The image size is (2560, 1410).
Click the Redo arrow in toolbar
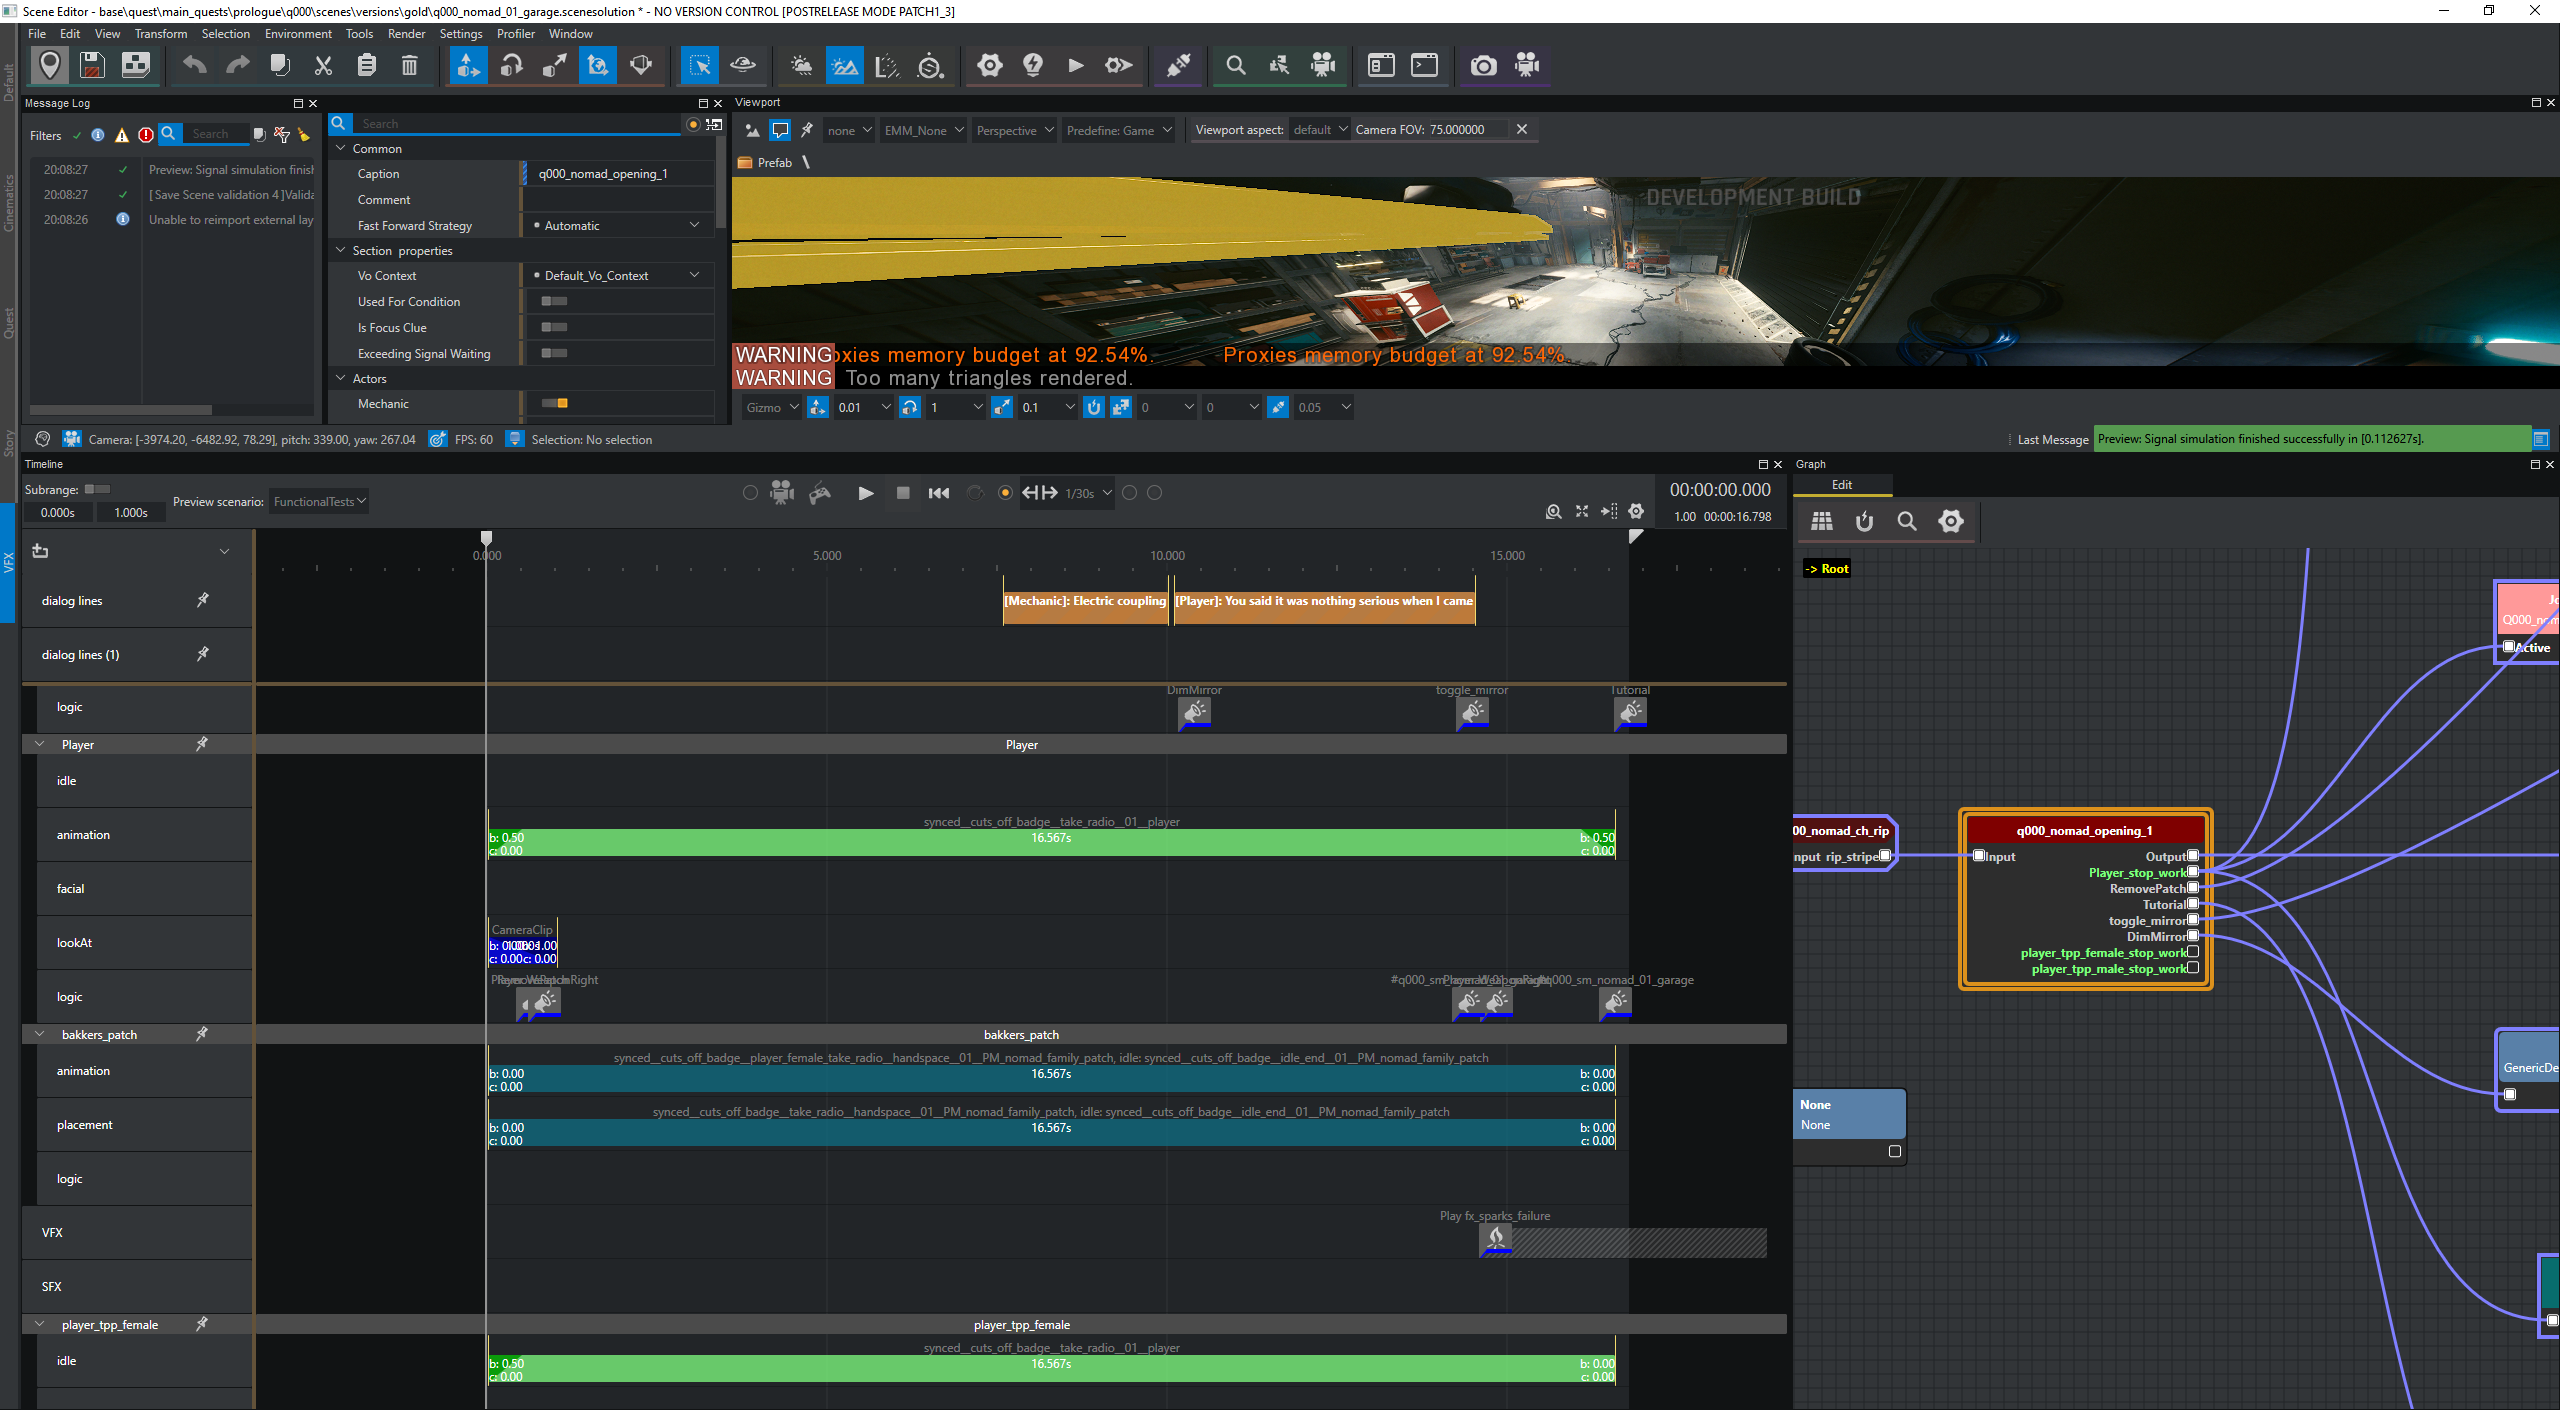point(237,66)
